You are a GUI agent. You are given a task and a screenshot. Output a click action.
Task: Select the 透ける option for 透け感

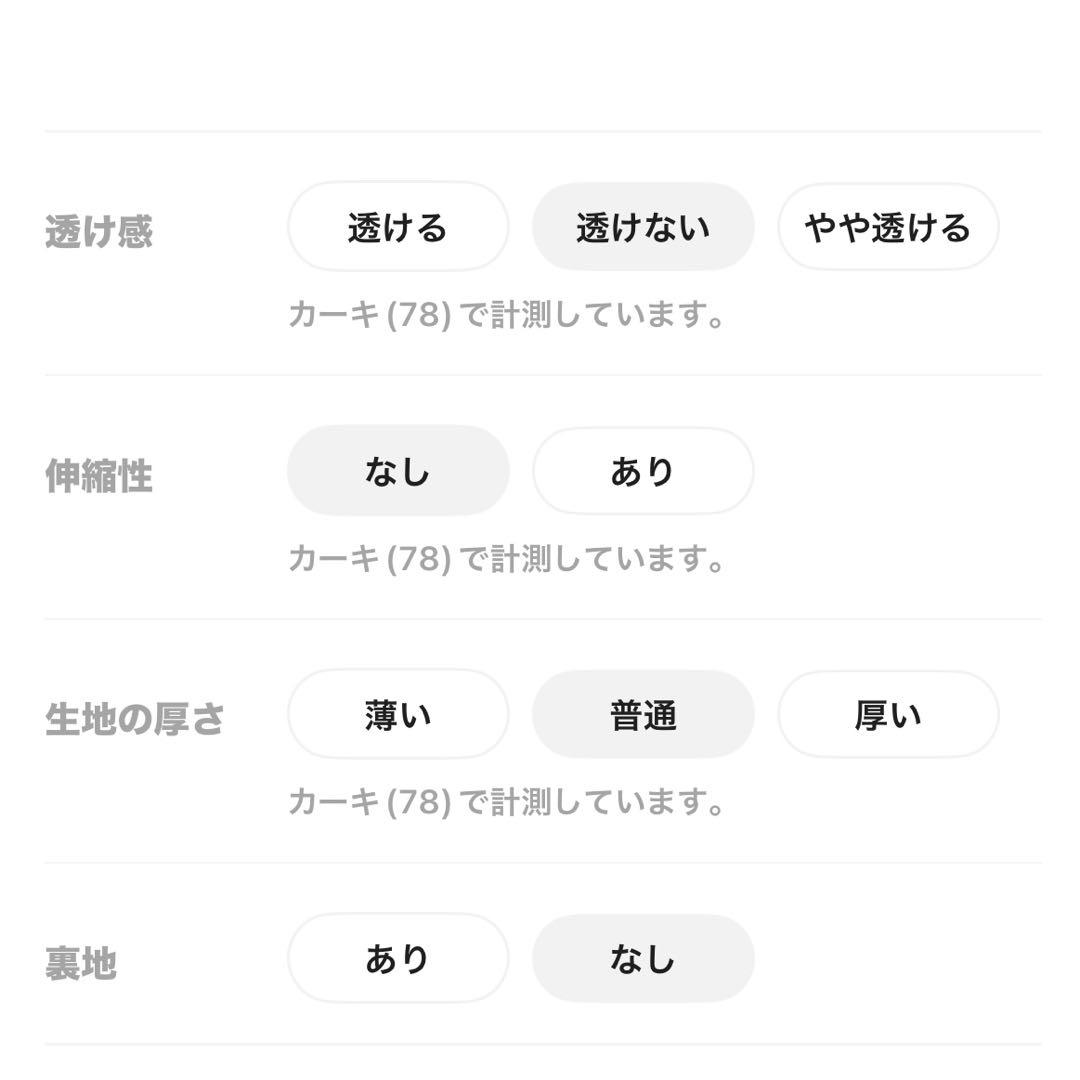tap(398, 228)
